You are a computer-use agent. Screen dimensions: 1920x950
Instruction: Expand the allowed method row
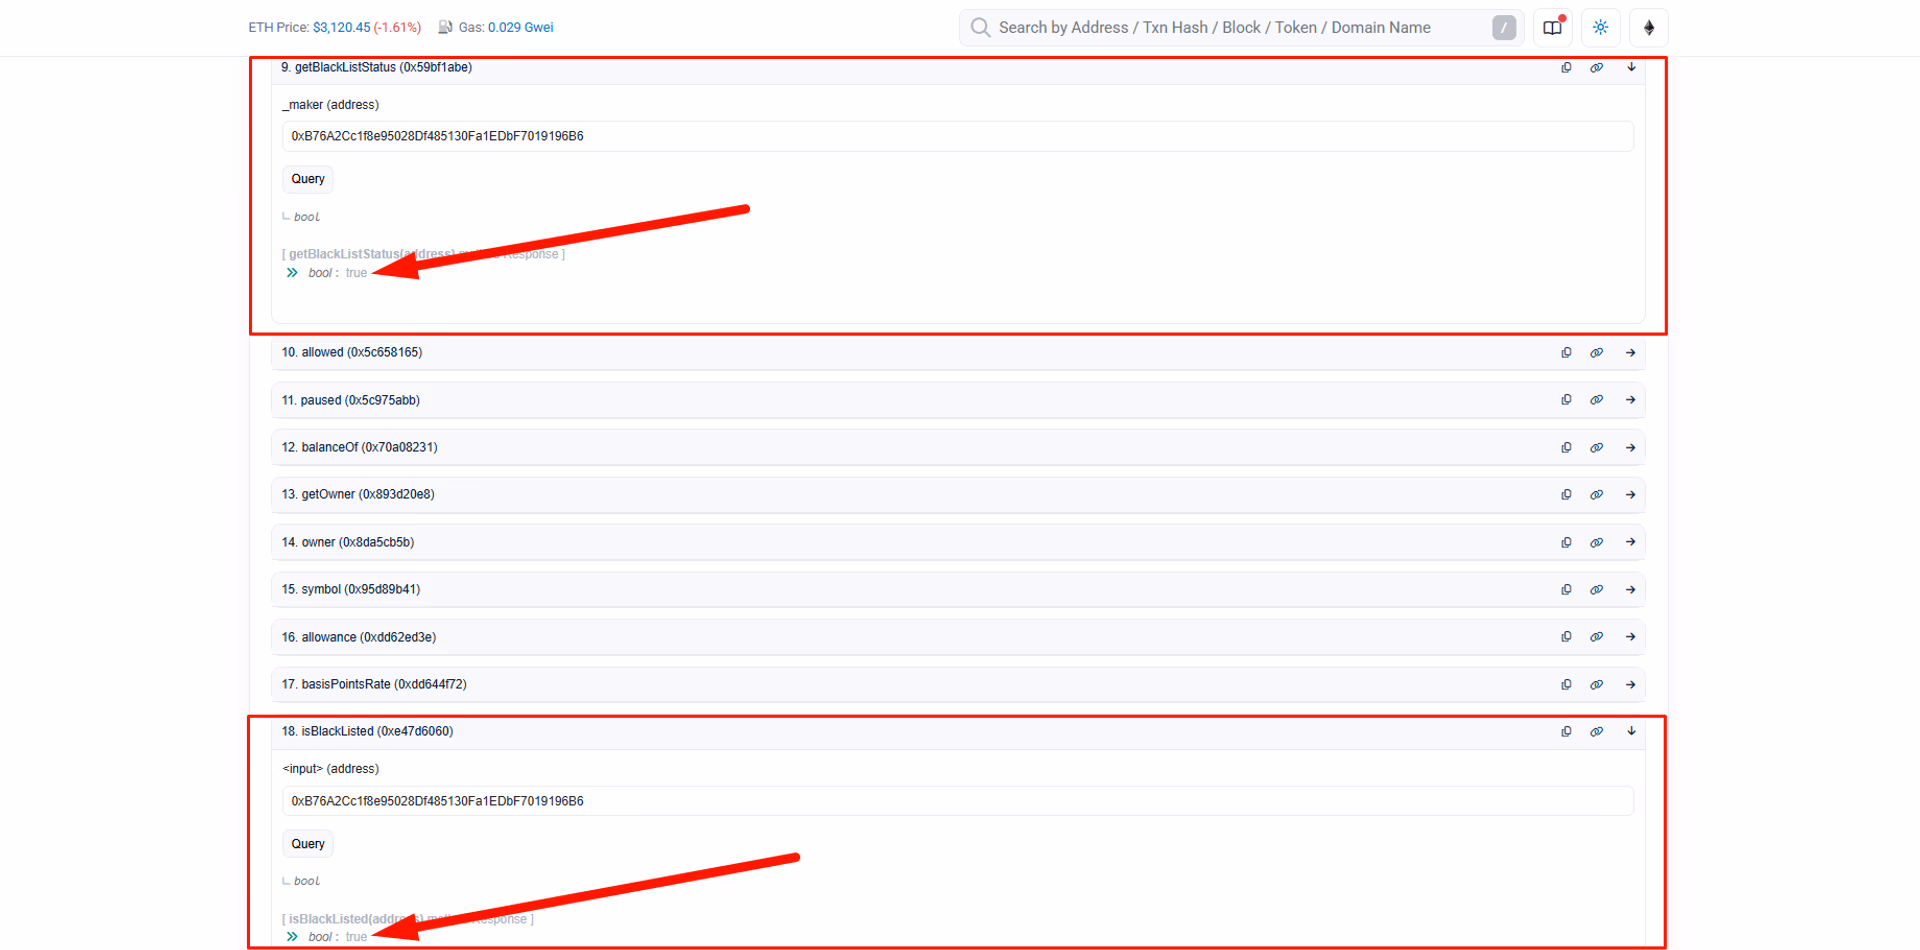[x=1631, y=353]
